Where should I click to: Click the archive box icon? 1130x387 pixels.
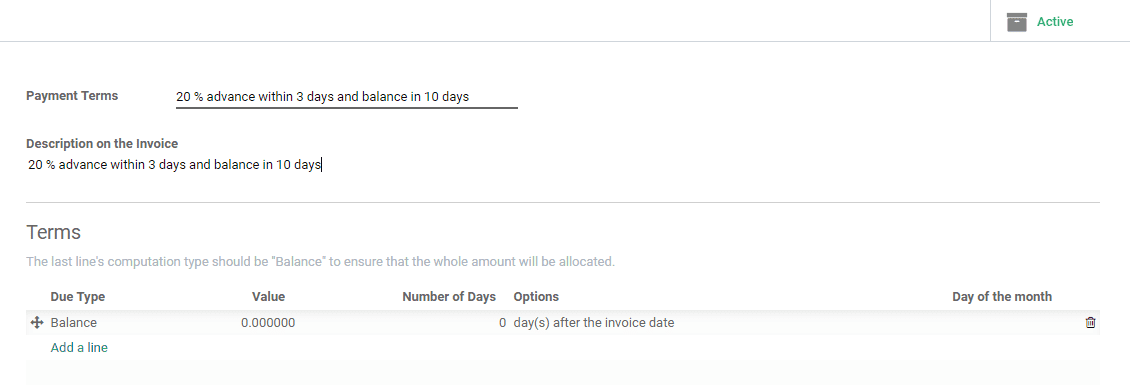pos(1016,22)
